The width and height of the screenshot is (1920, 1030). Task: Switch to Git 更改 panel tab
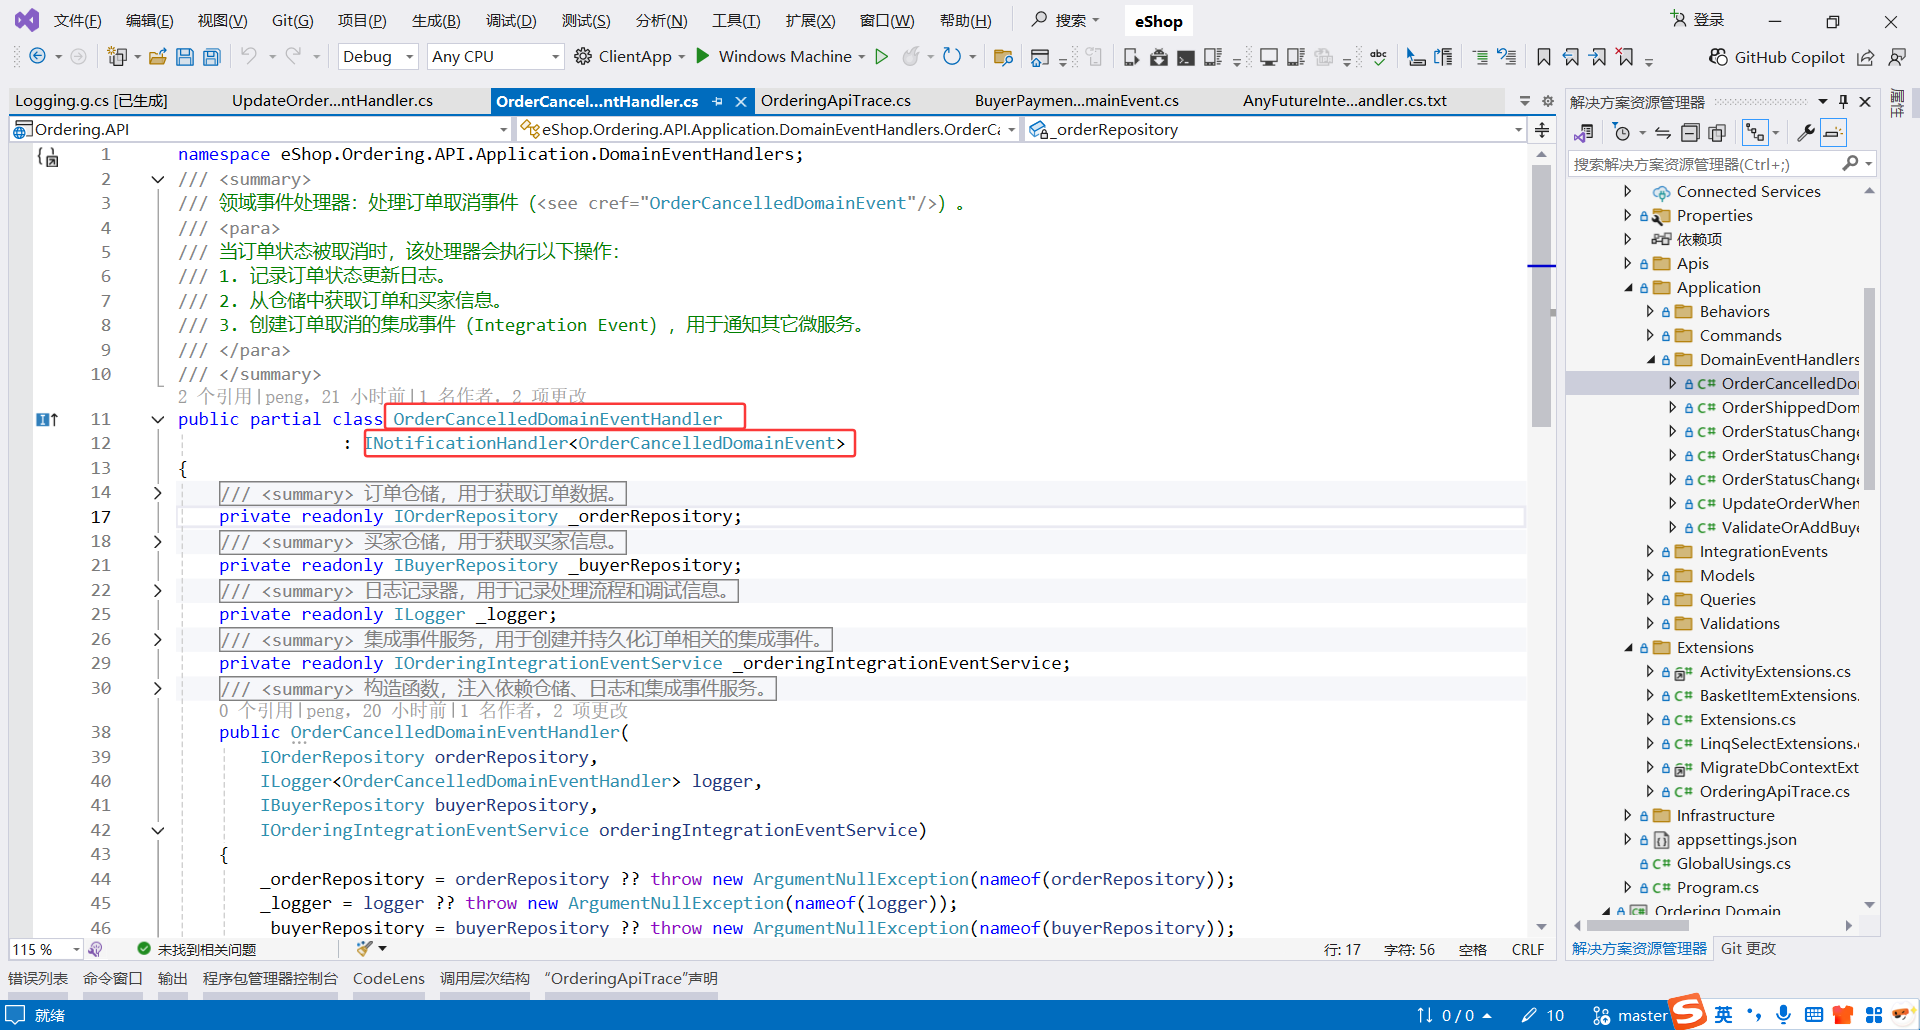tap(1748, 948)
